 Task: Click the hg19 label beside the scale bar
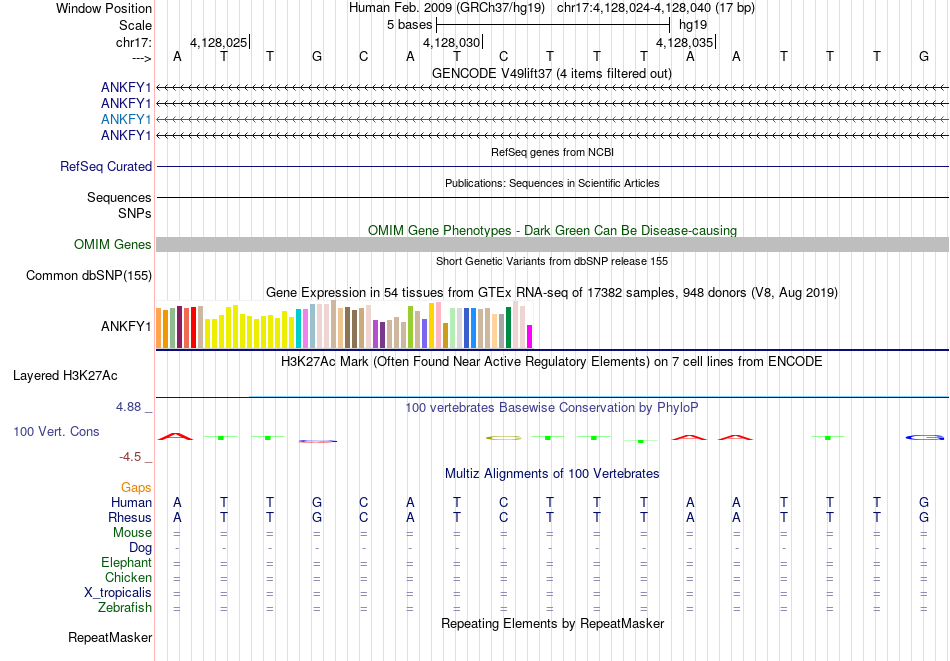click(693, 25)
